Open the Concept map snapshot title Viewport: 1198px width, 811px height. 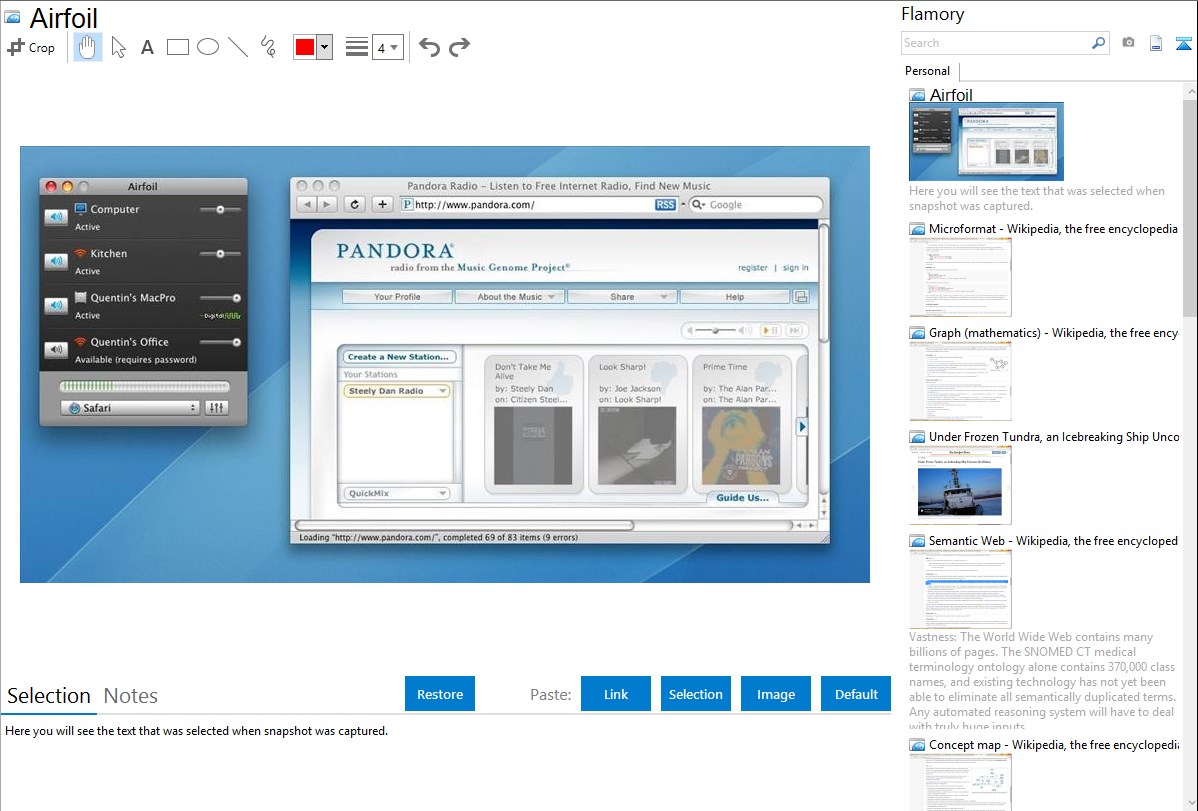(x=1053, y=744)
